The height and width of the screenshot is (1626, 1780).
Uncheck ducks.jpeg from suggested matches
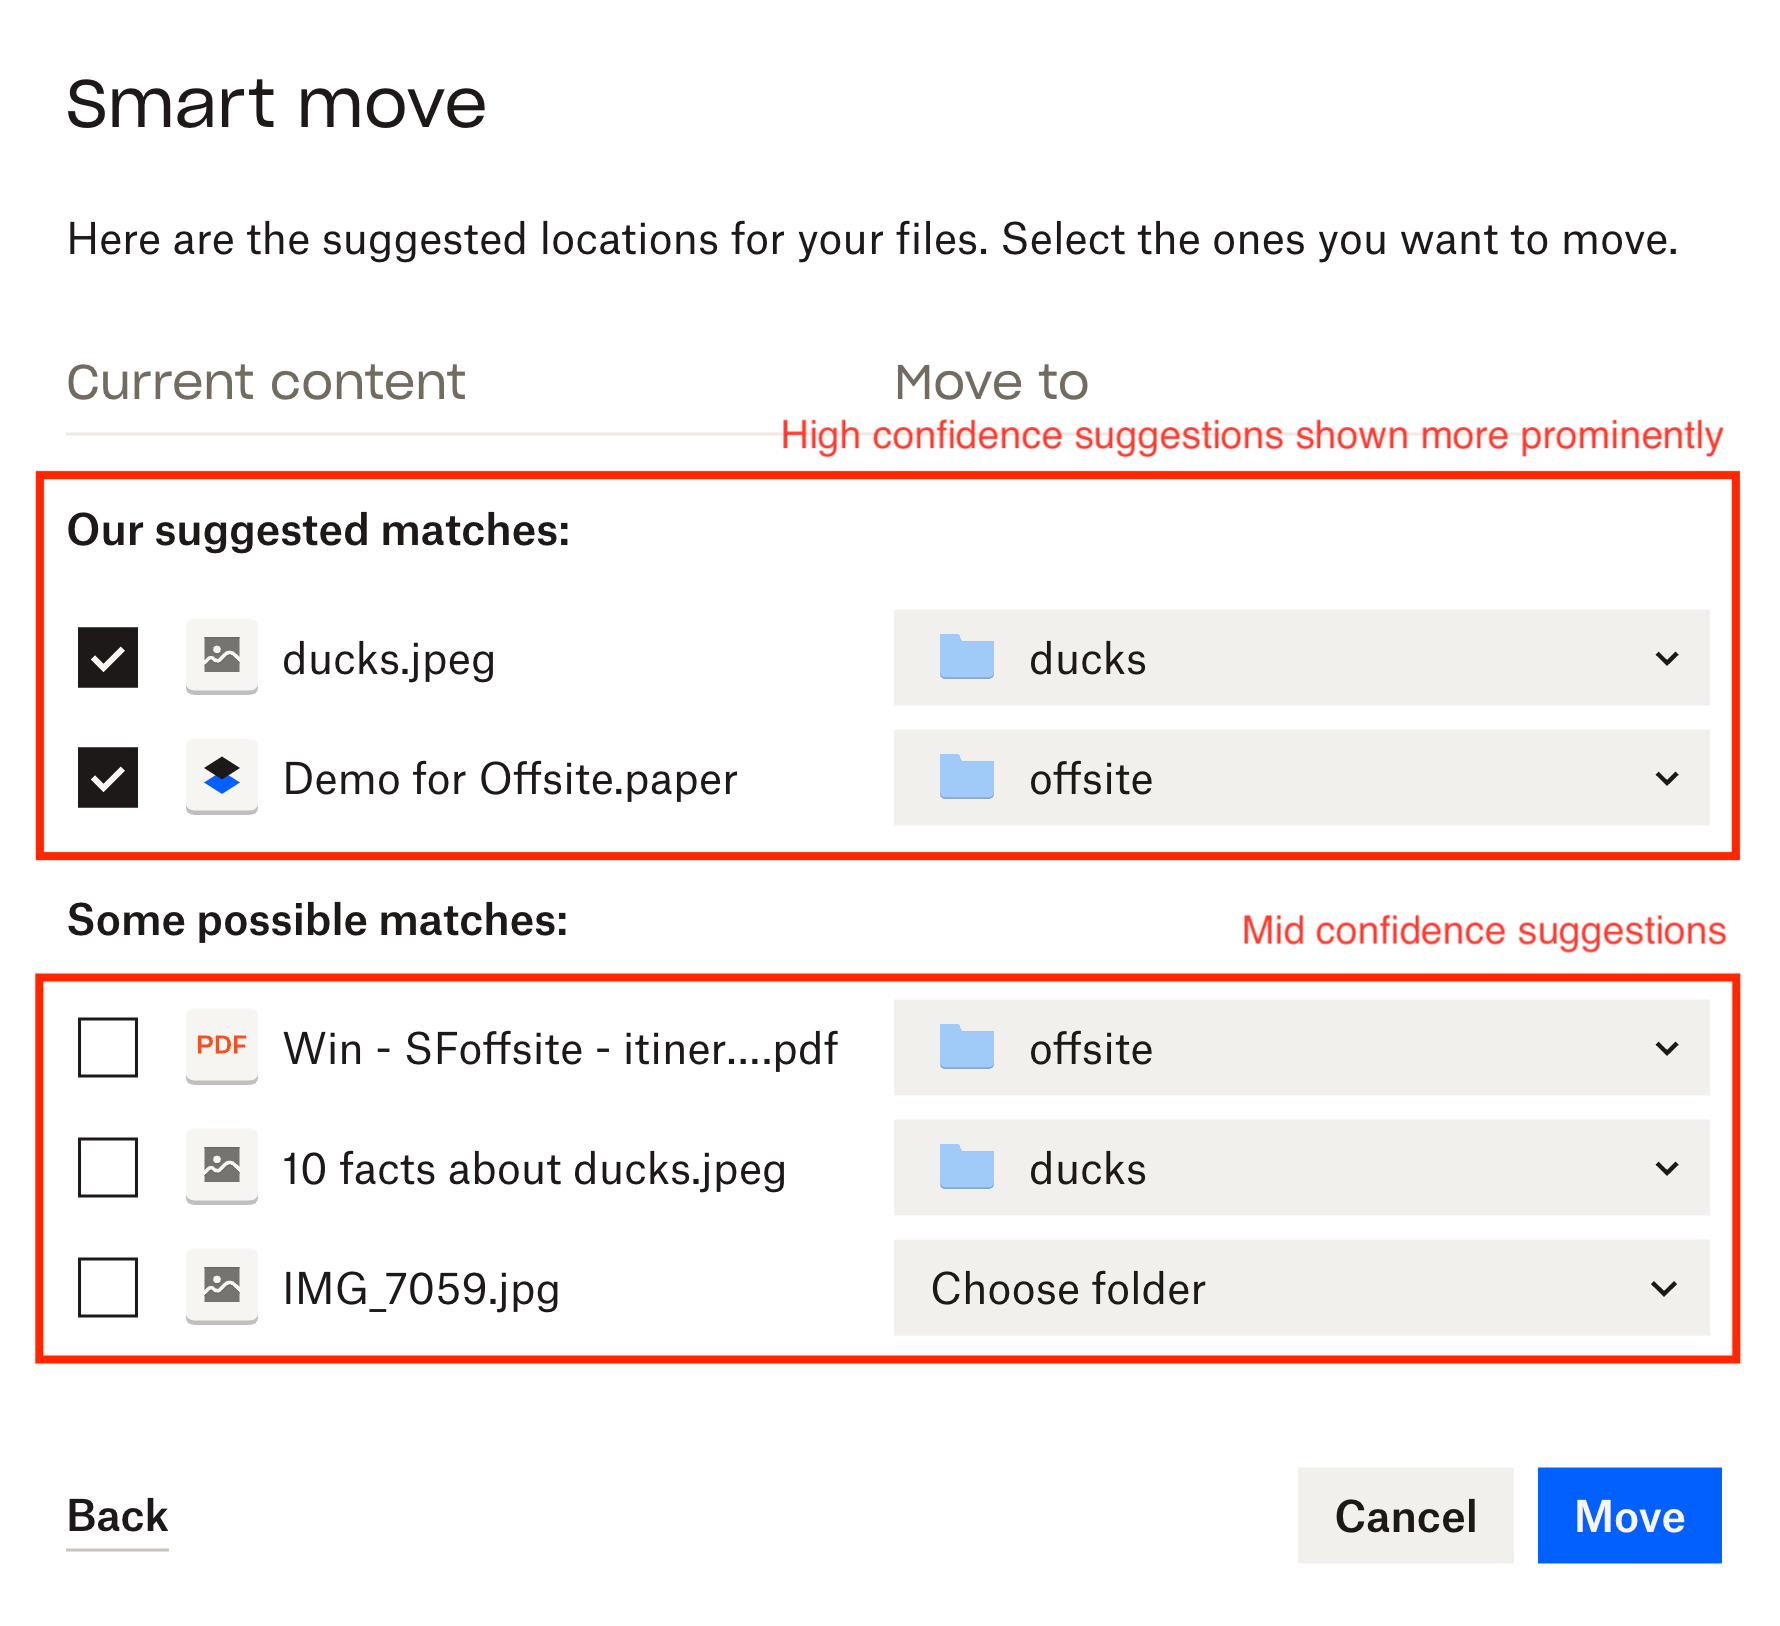click(x=107, y=658)
